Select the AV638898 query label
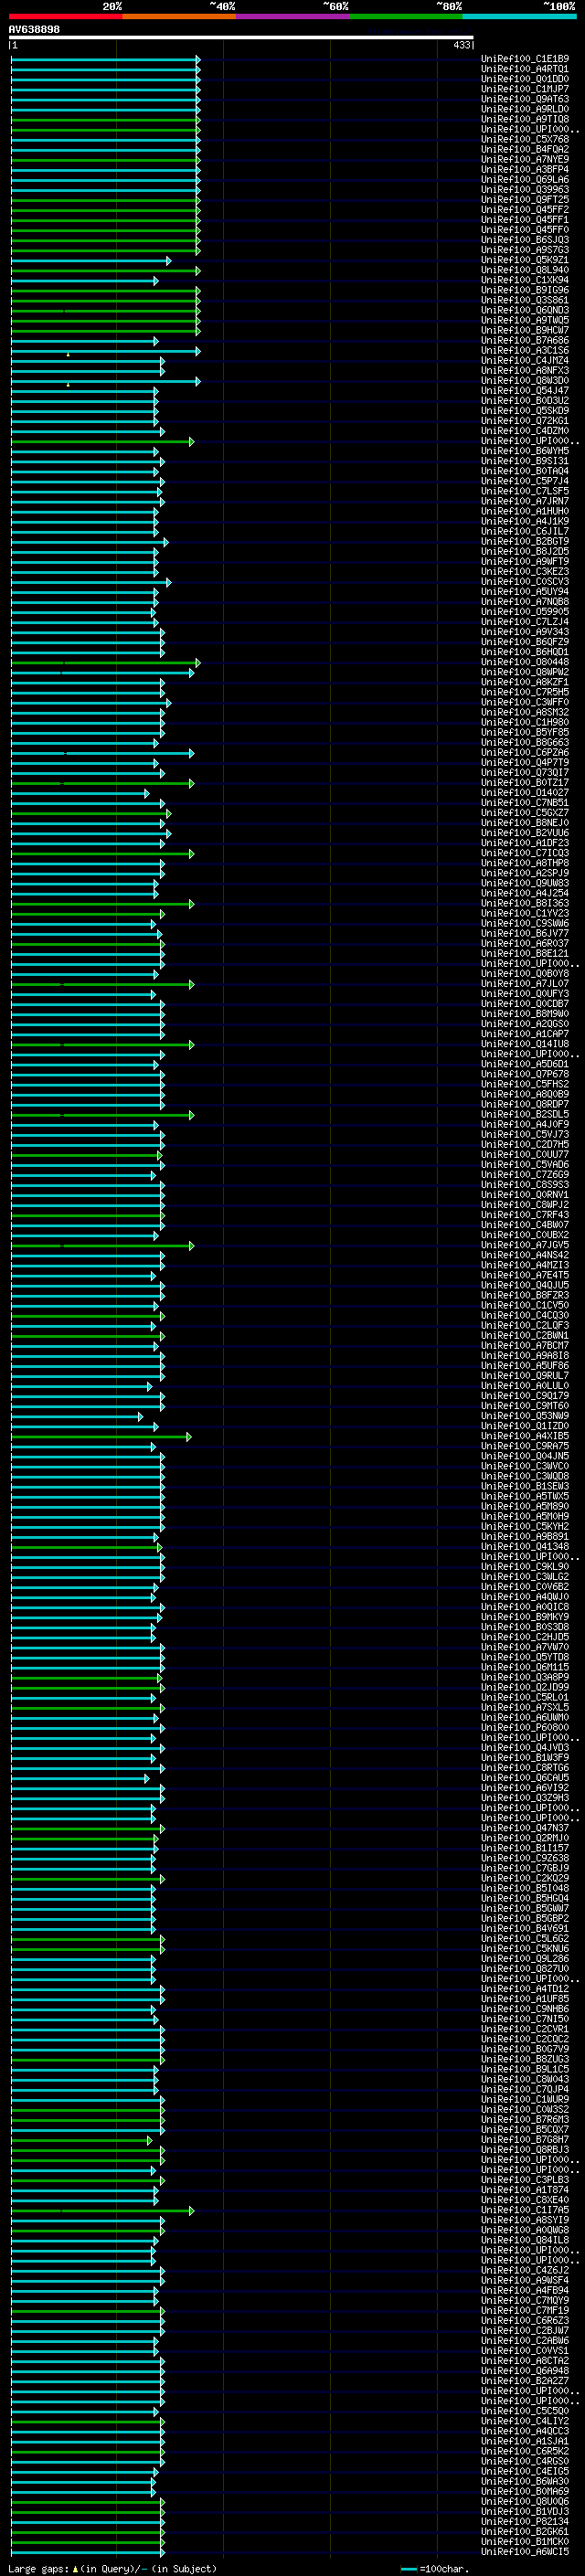The width and height of the screenshot is (585, 2576). 34,29
